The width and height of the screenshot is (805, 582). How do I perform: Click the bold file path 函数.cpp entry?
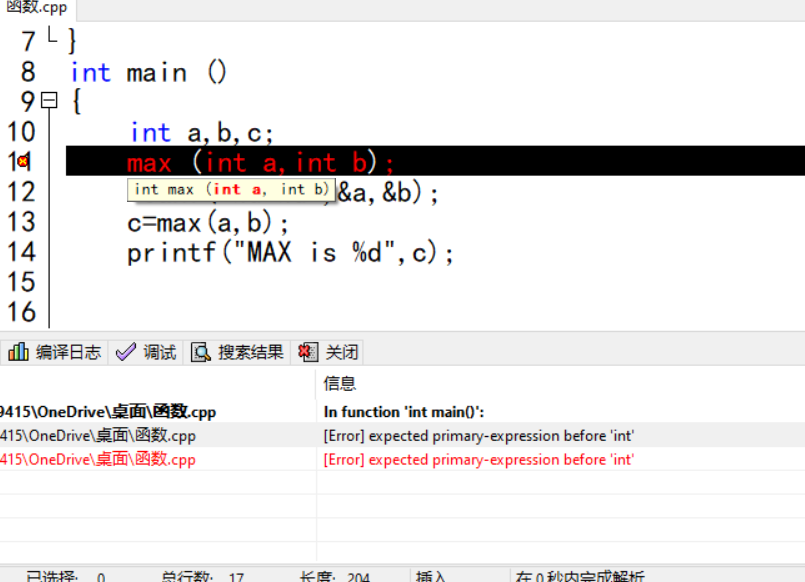point(108,412)
